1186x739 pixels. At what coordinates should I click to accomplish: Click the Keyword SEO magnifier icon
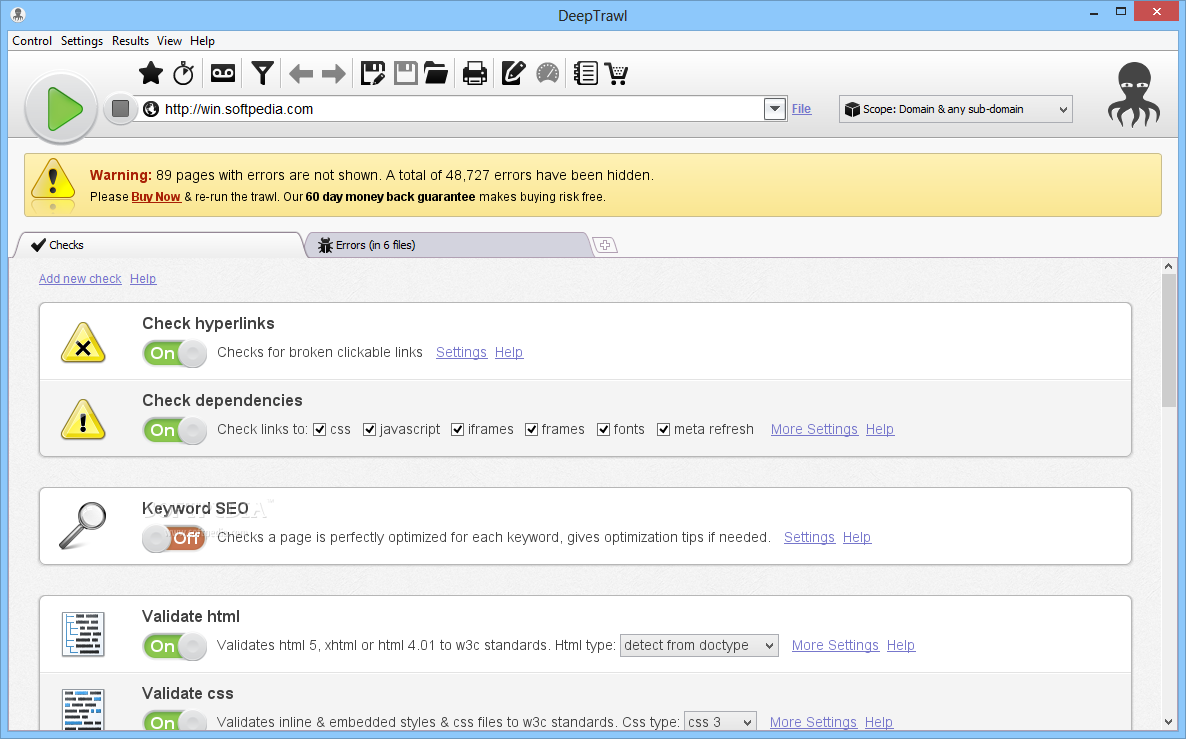[83, 526]
